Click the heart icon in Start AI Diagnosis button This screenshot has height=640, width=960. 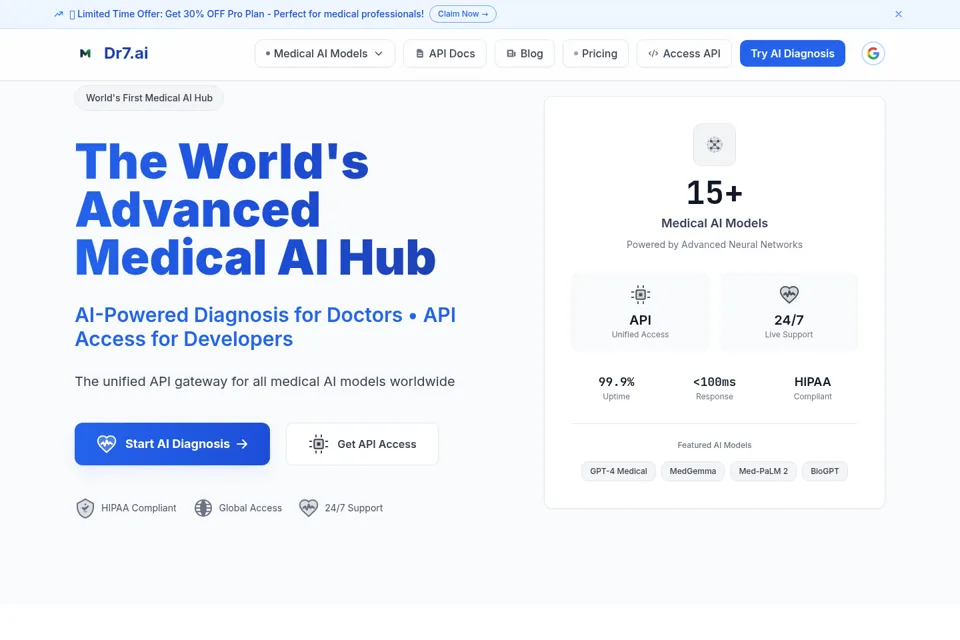pyautogui.click(x=107, y=443)
